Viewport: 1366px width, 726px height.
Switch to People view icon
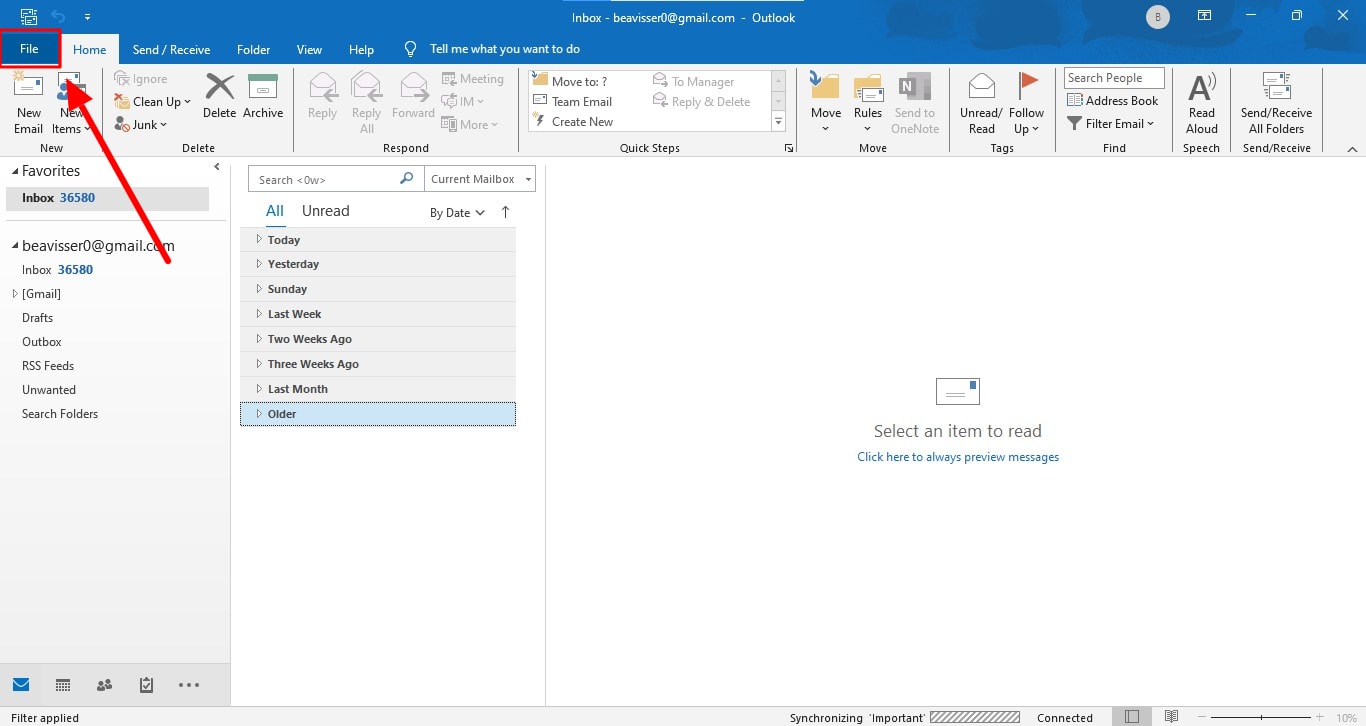[104, 685]
